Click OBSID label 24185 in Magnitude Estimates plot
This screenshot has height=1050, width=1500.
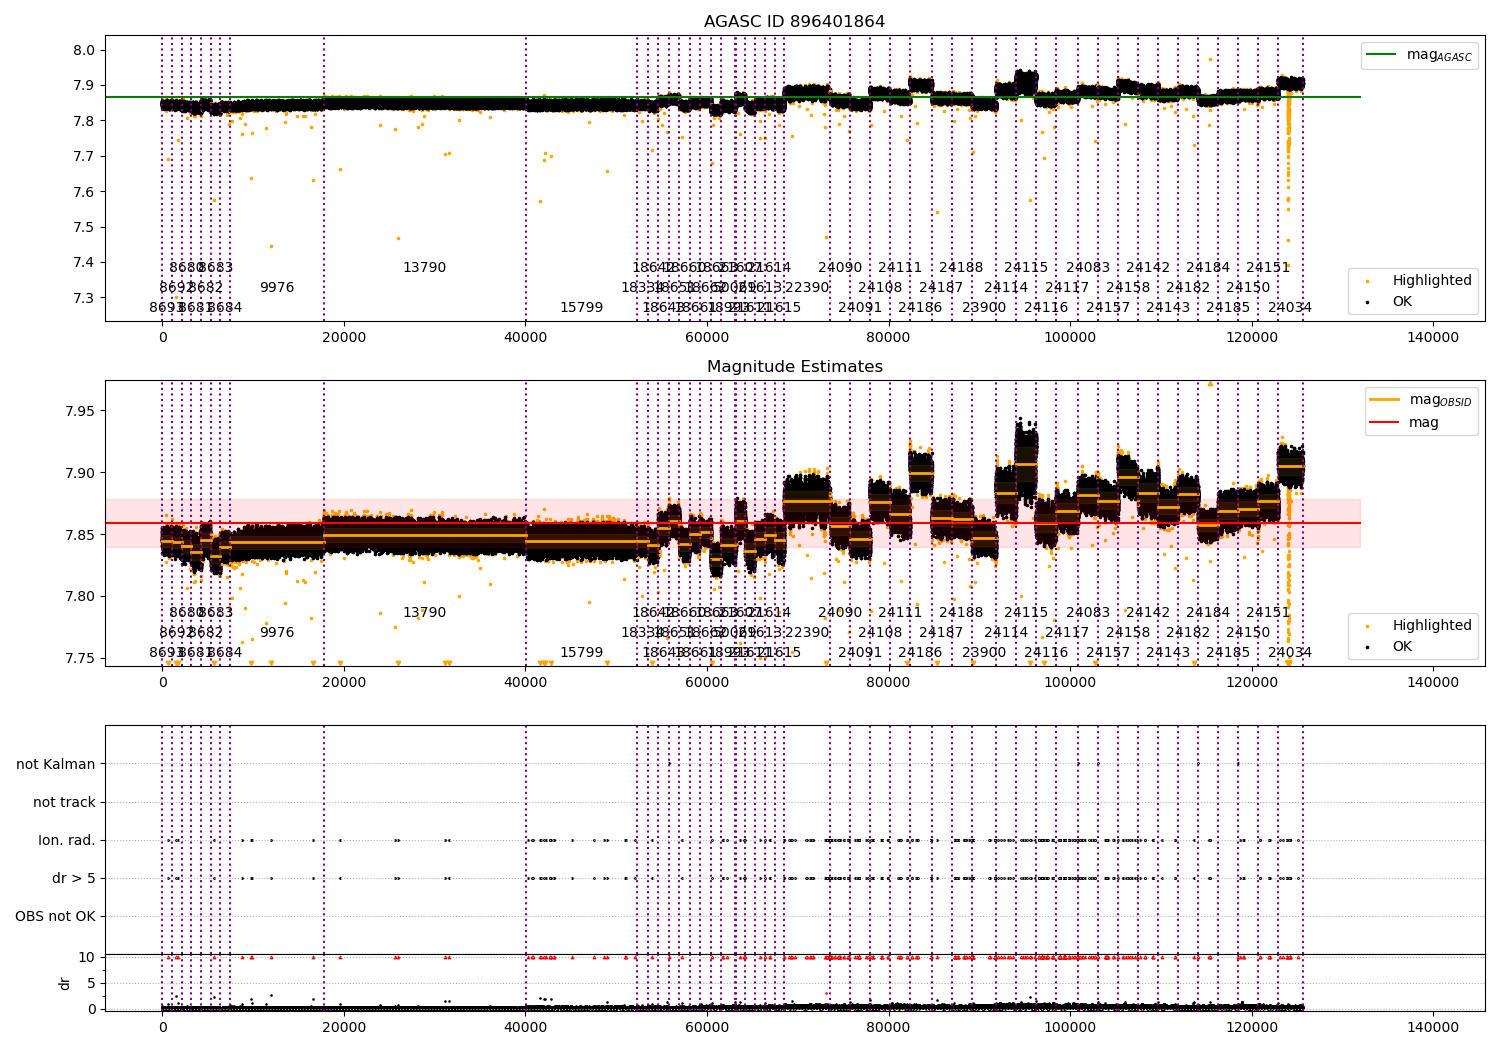(1228, 653)
